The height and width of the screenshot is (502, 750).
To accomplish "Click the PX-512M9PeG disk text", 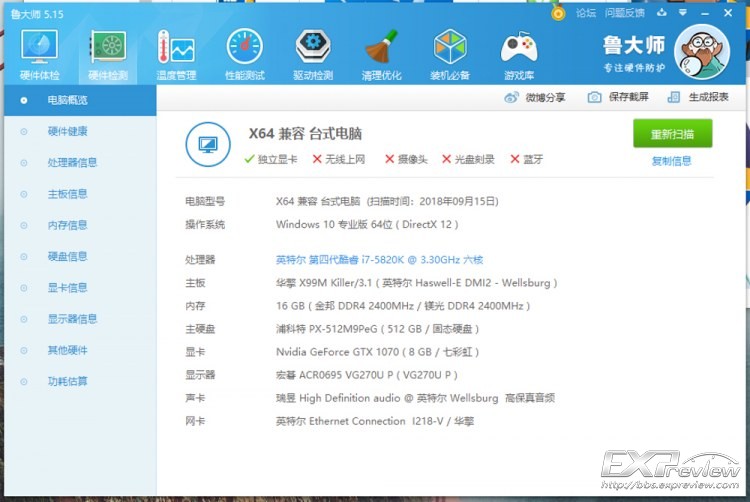I will [377, 329].
